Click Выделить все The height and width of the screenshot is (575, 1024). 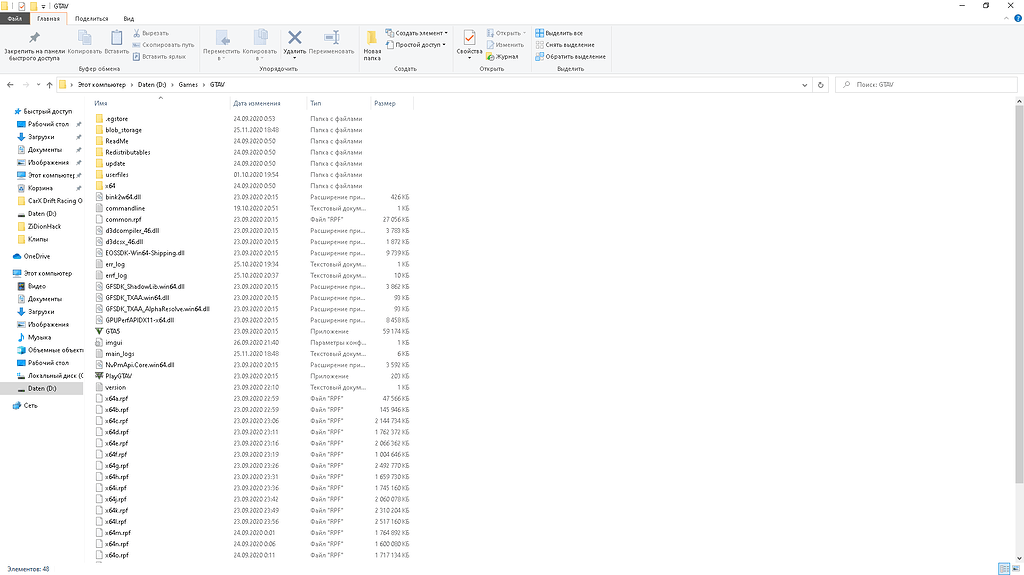pyautogui.click(x=559, y=33)
